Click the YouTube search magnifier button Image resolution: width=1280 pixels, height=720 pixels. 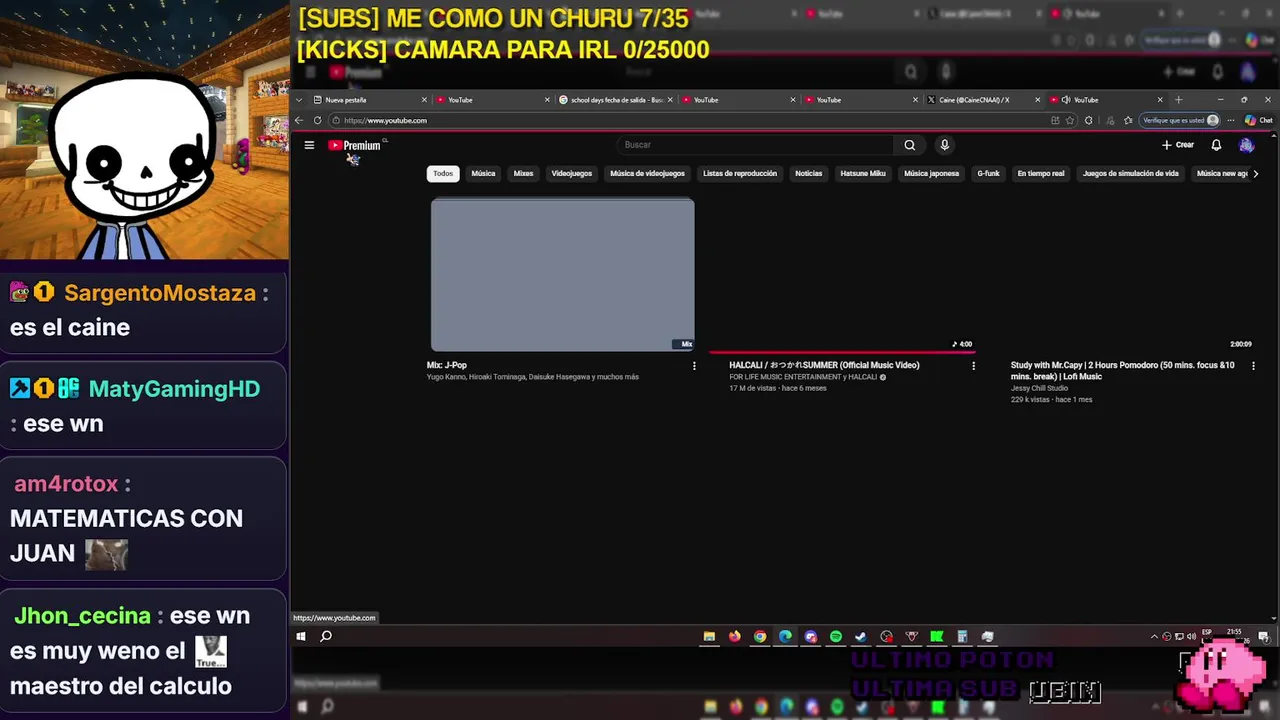[x=909, y=145]
